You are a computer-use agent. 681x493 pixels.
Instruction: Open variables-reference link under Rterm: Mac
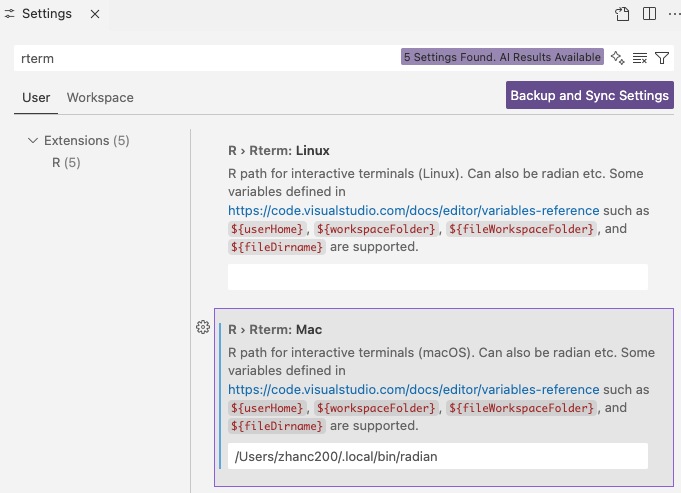[413, 389]
